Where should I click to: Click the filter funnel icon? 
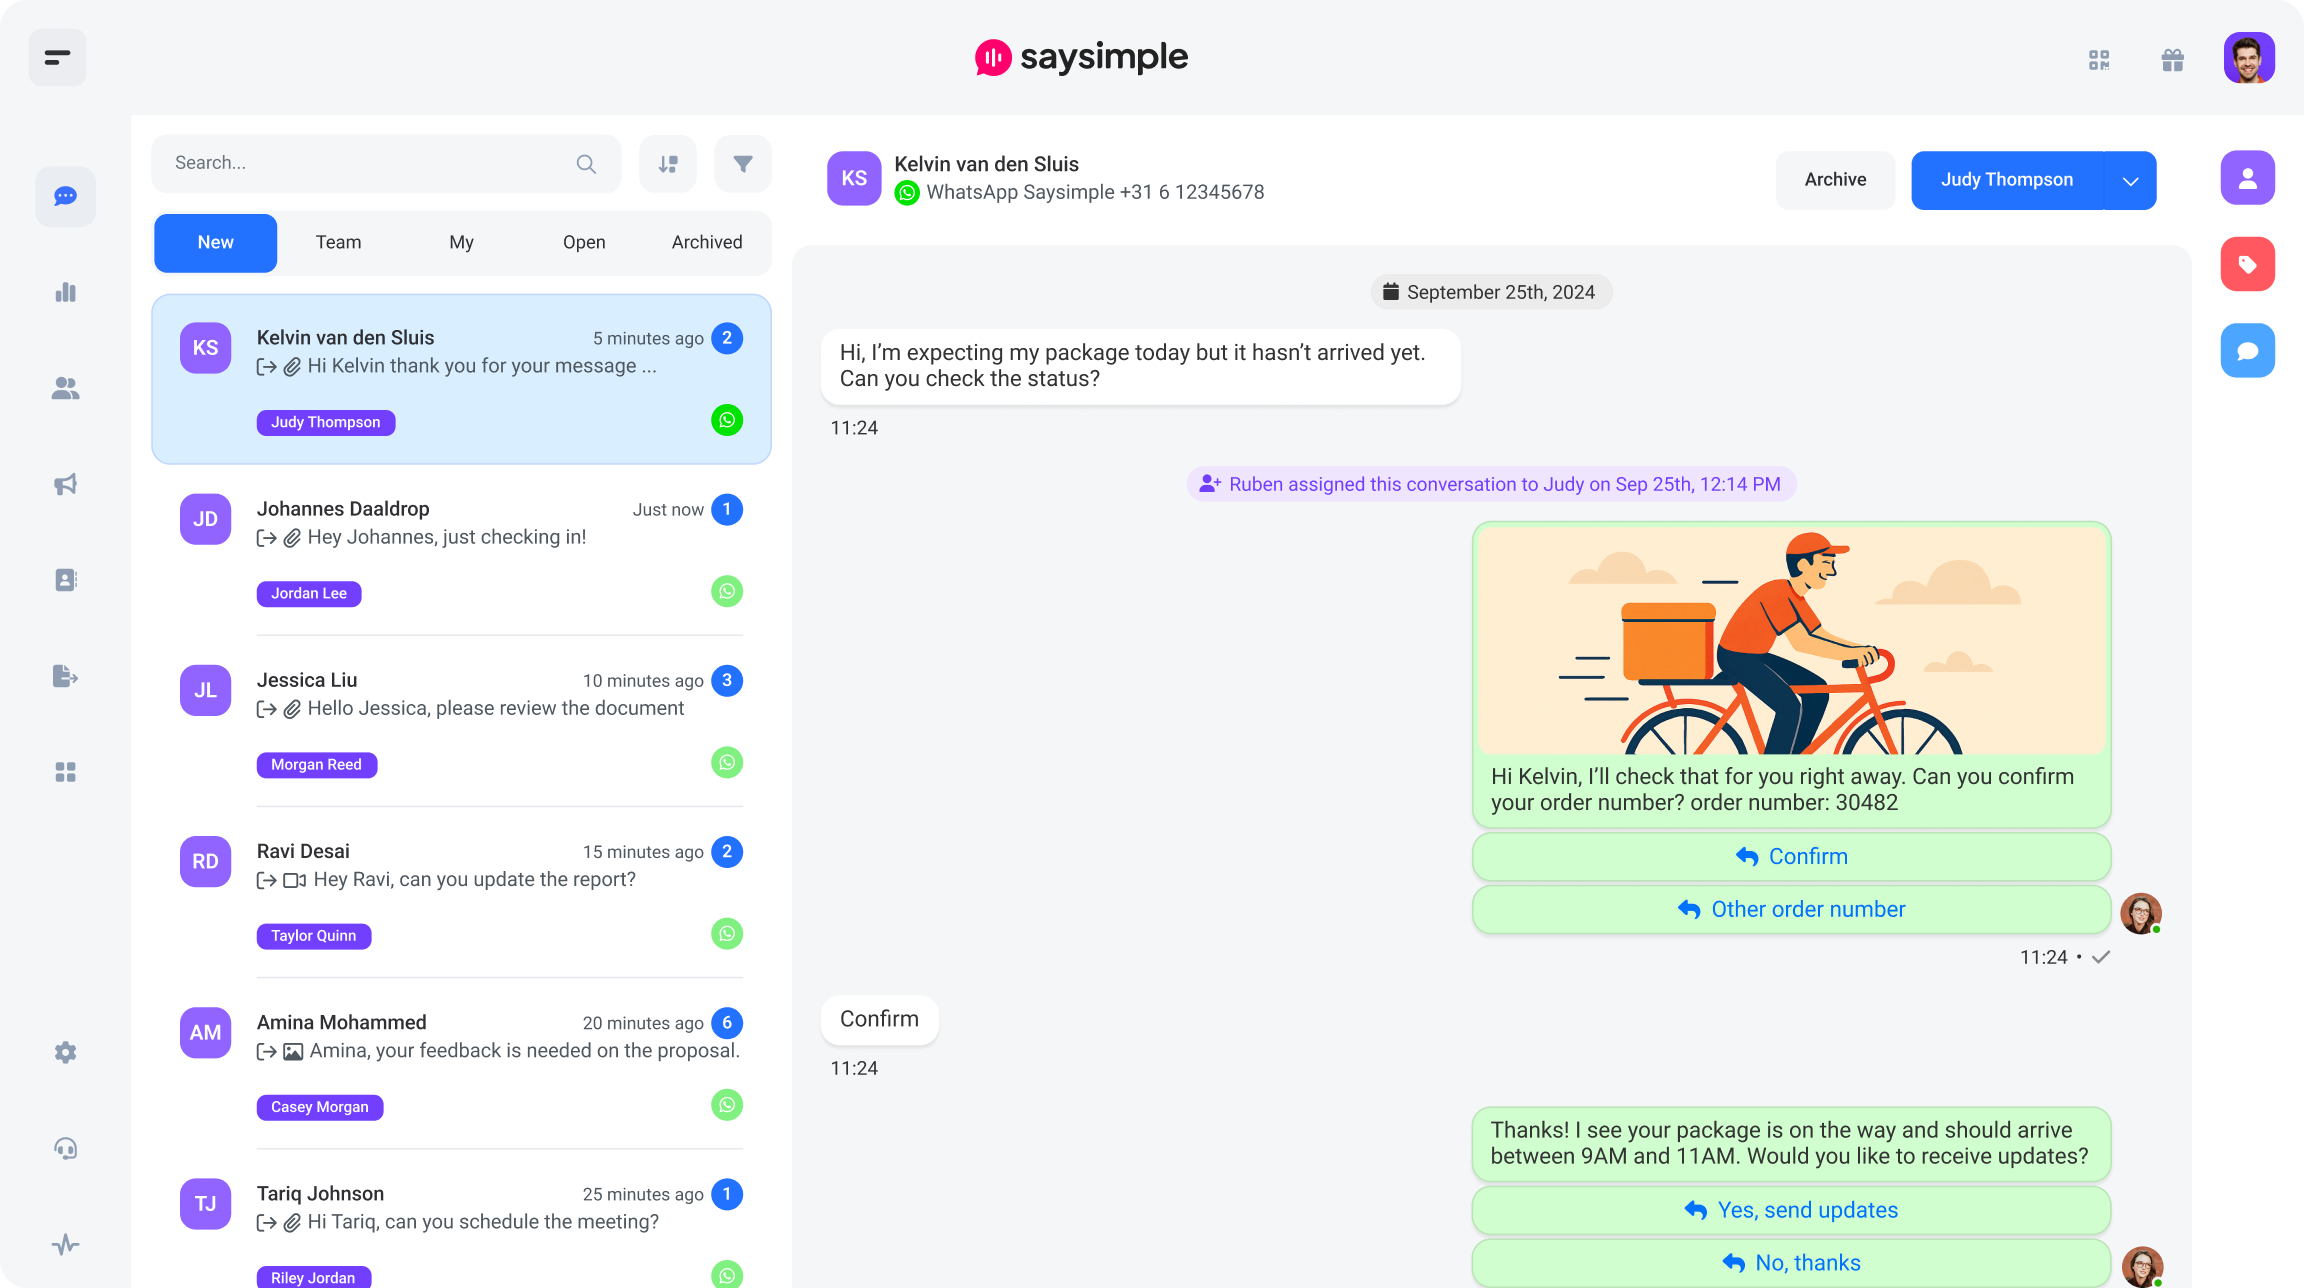pyautogui.click(x=743, y=164)
